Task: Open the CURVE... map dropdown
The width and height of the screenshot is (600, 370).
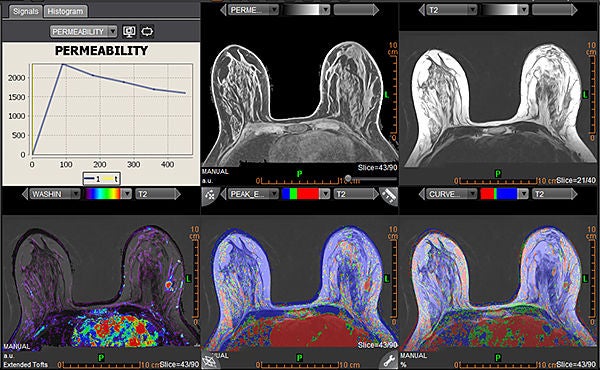Action: 452,194
